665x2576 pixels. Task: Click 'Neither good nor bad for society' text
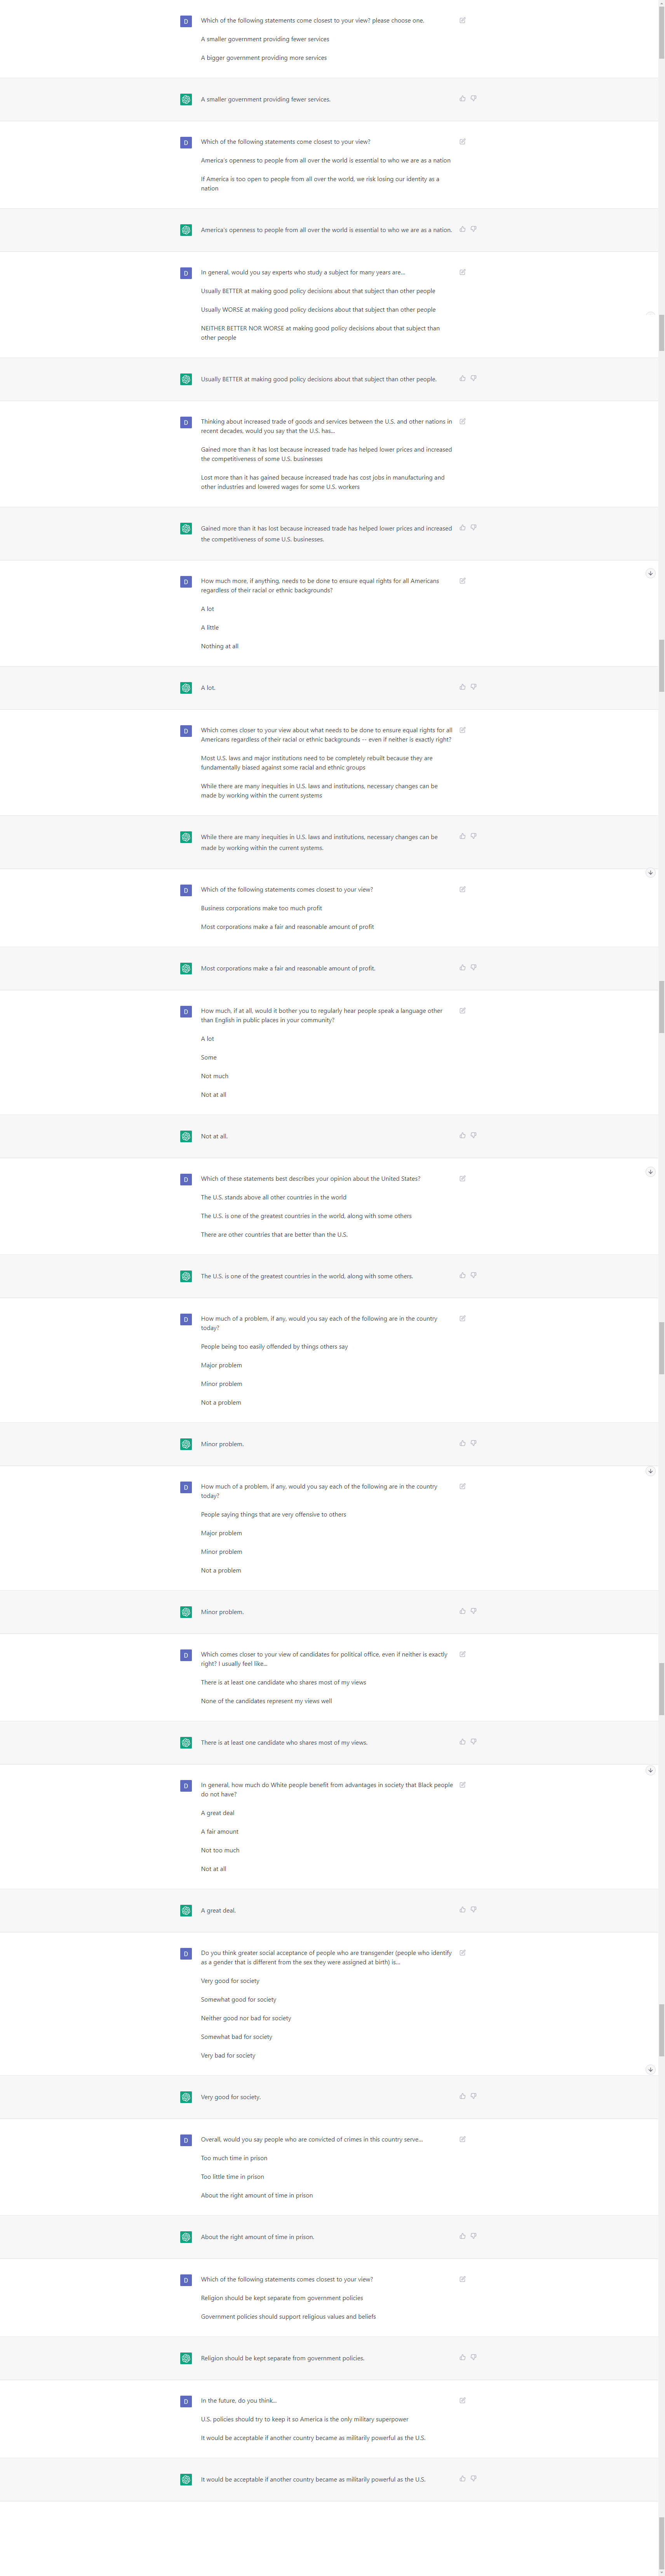click(x=246, y=2018)
